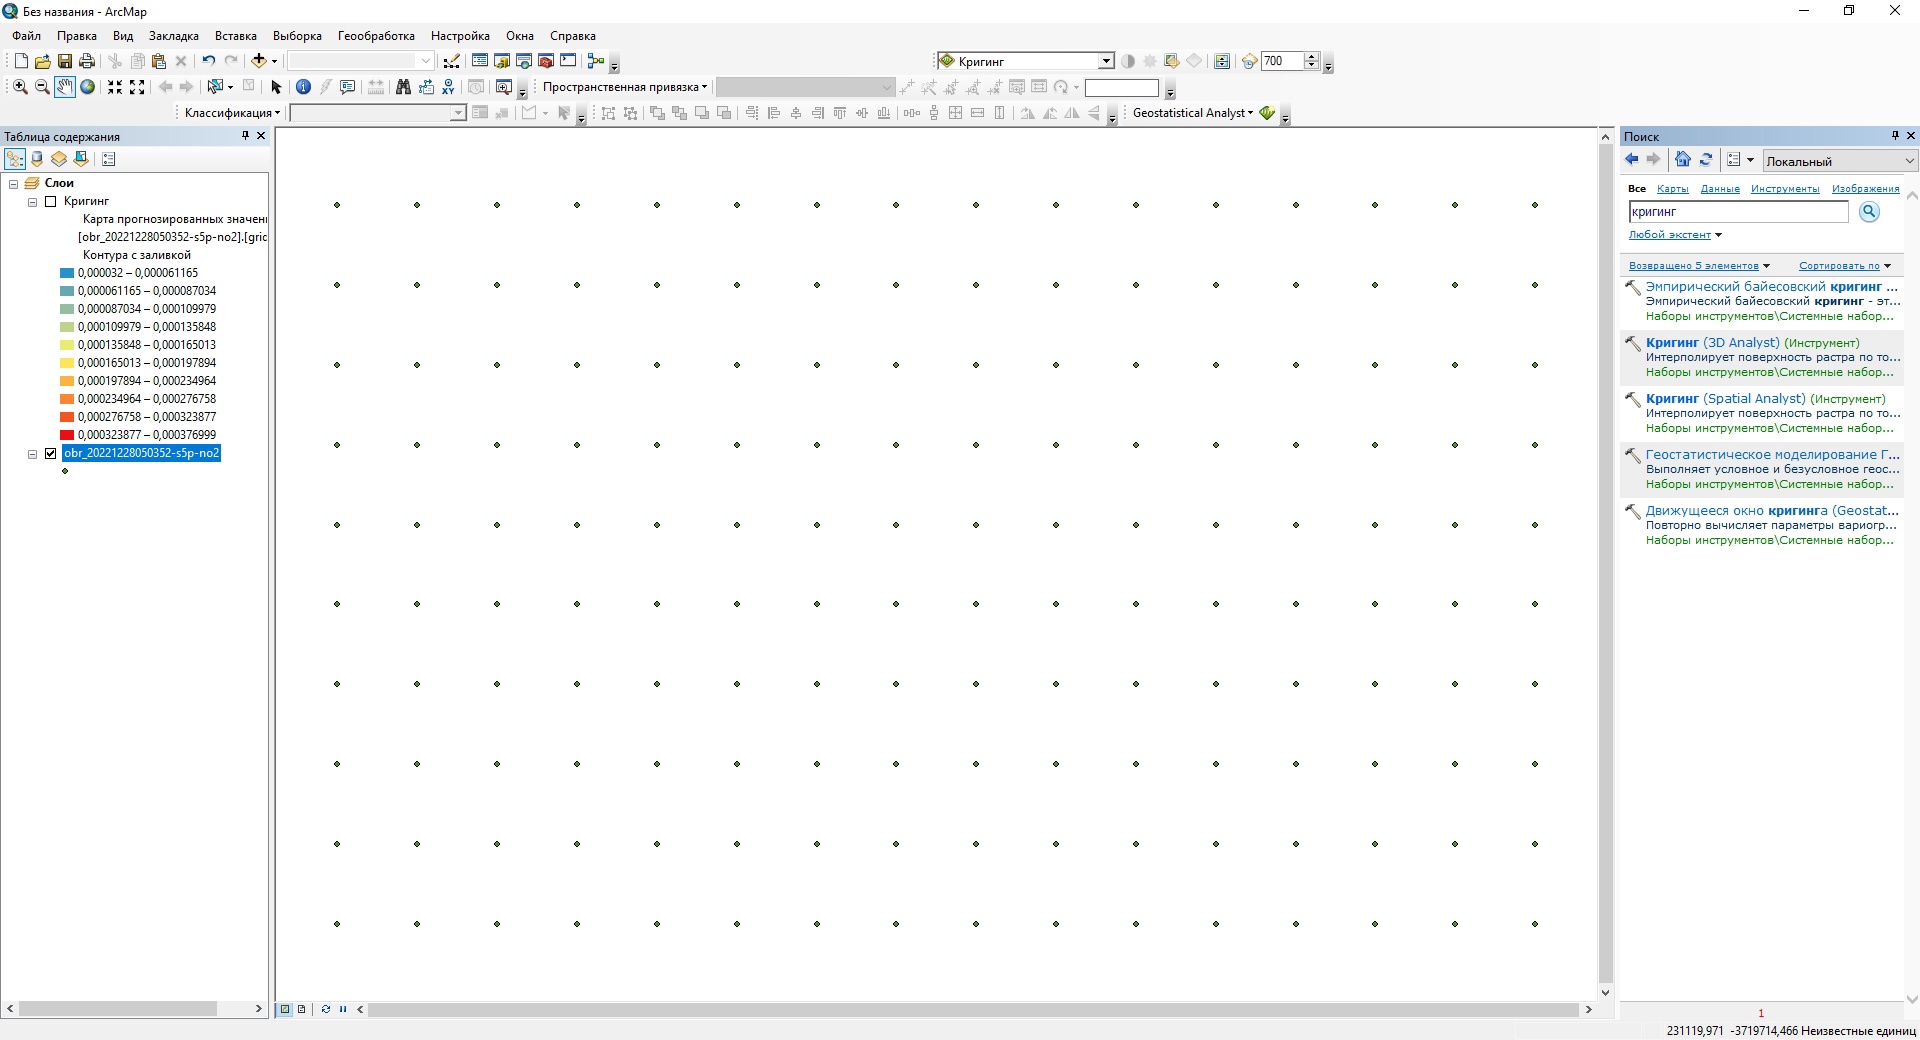
Task: Select the Zoom In tool
Action: click(x=20, y=87)
